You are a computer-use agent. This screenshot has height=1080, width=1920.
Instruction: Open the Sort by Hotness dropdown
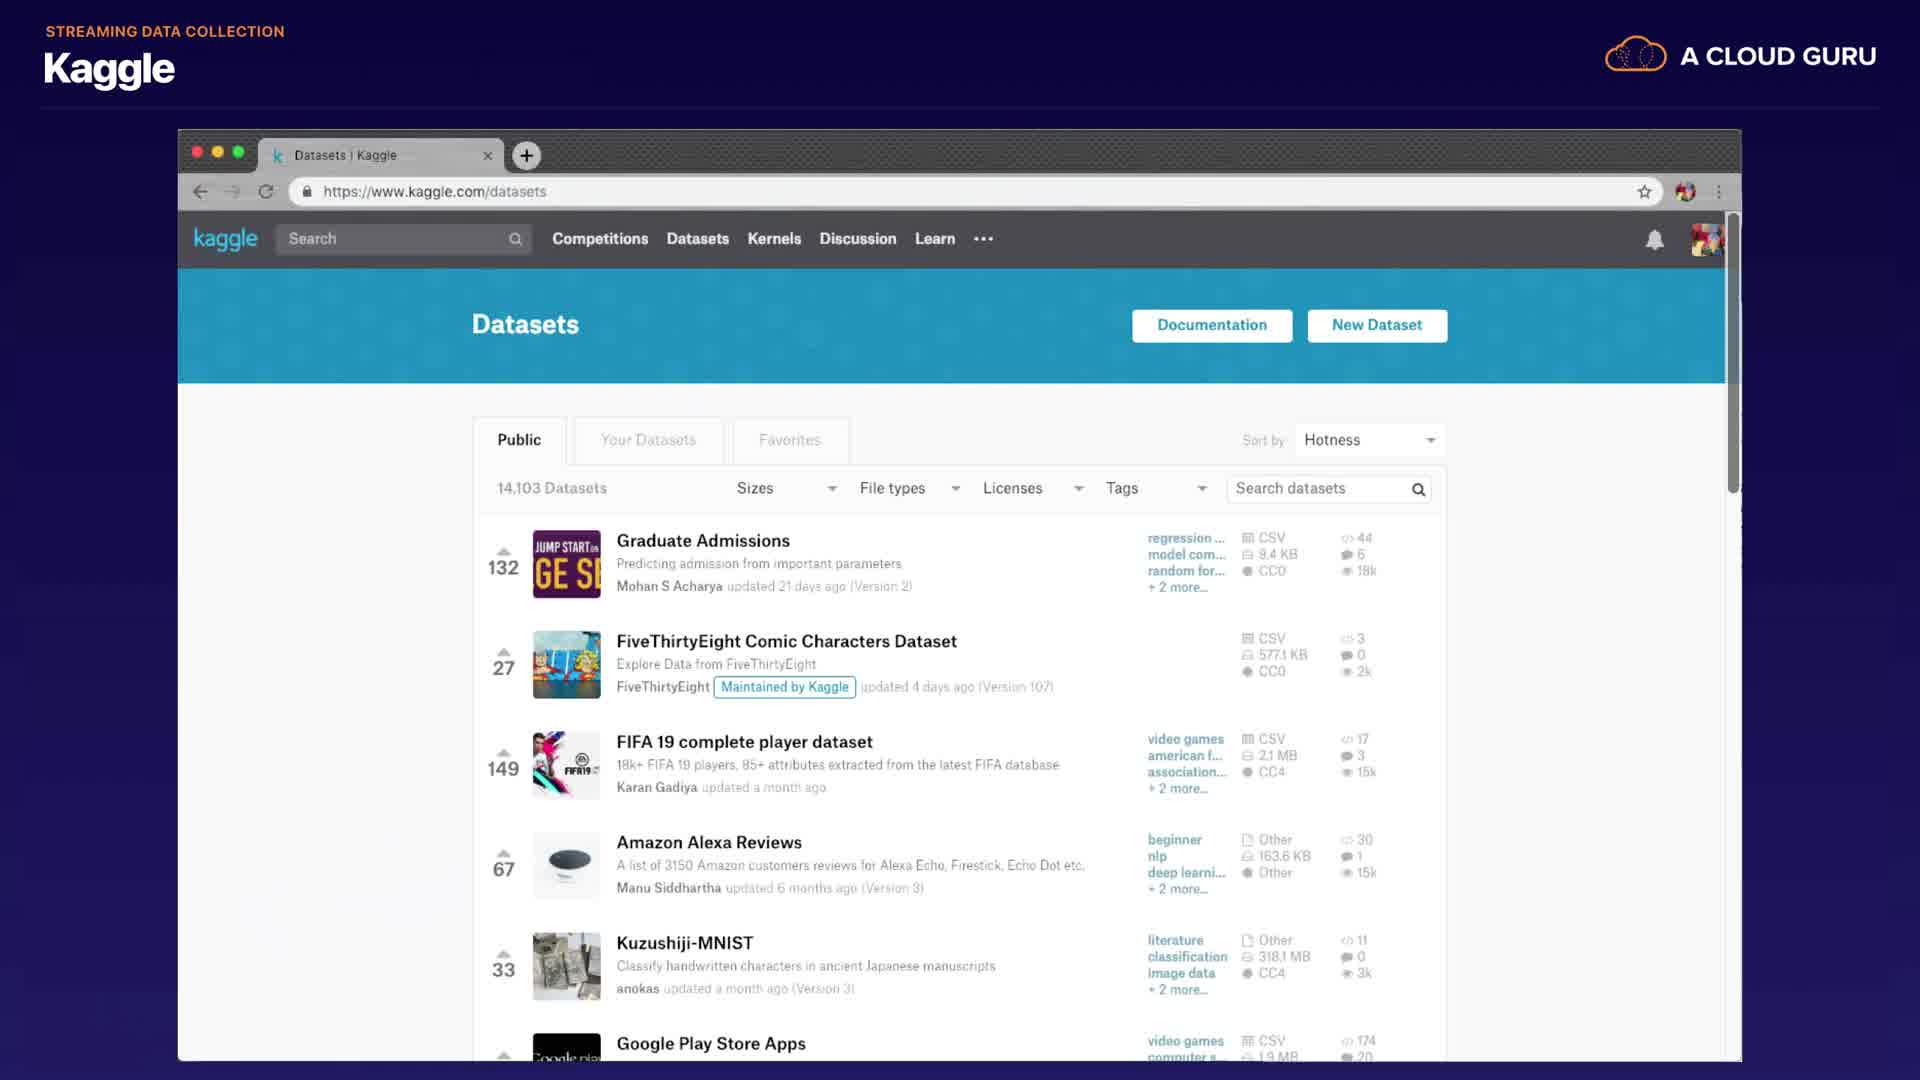[1369, 440]
